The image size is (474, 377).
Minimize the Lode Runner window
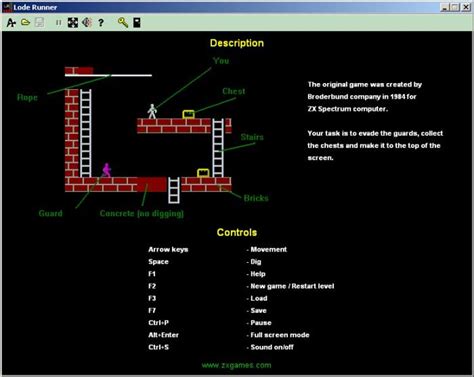(x=444, y=7)
